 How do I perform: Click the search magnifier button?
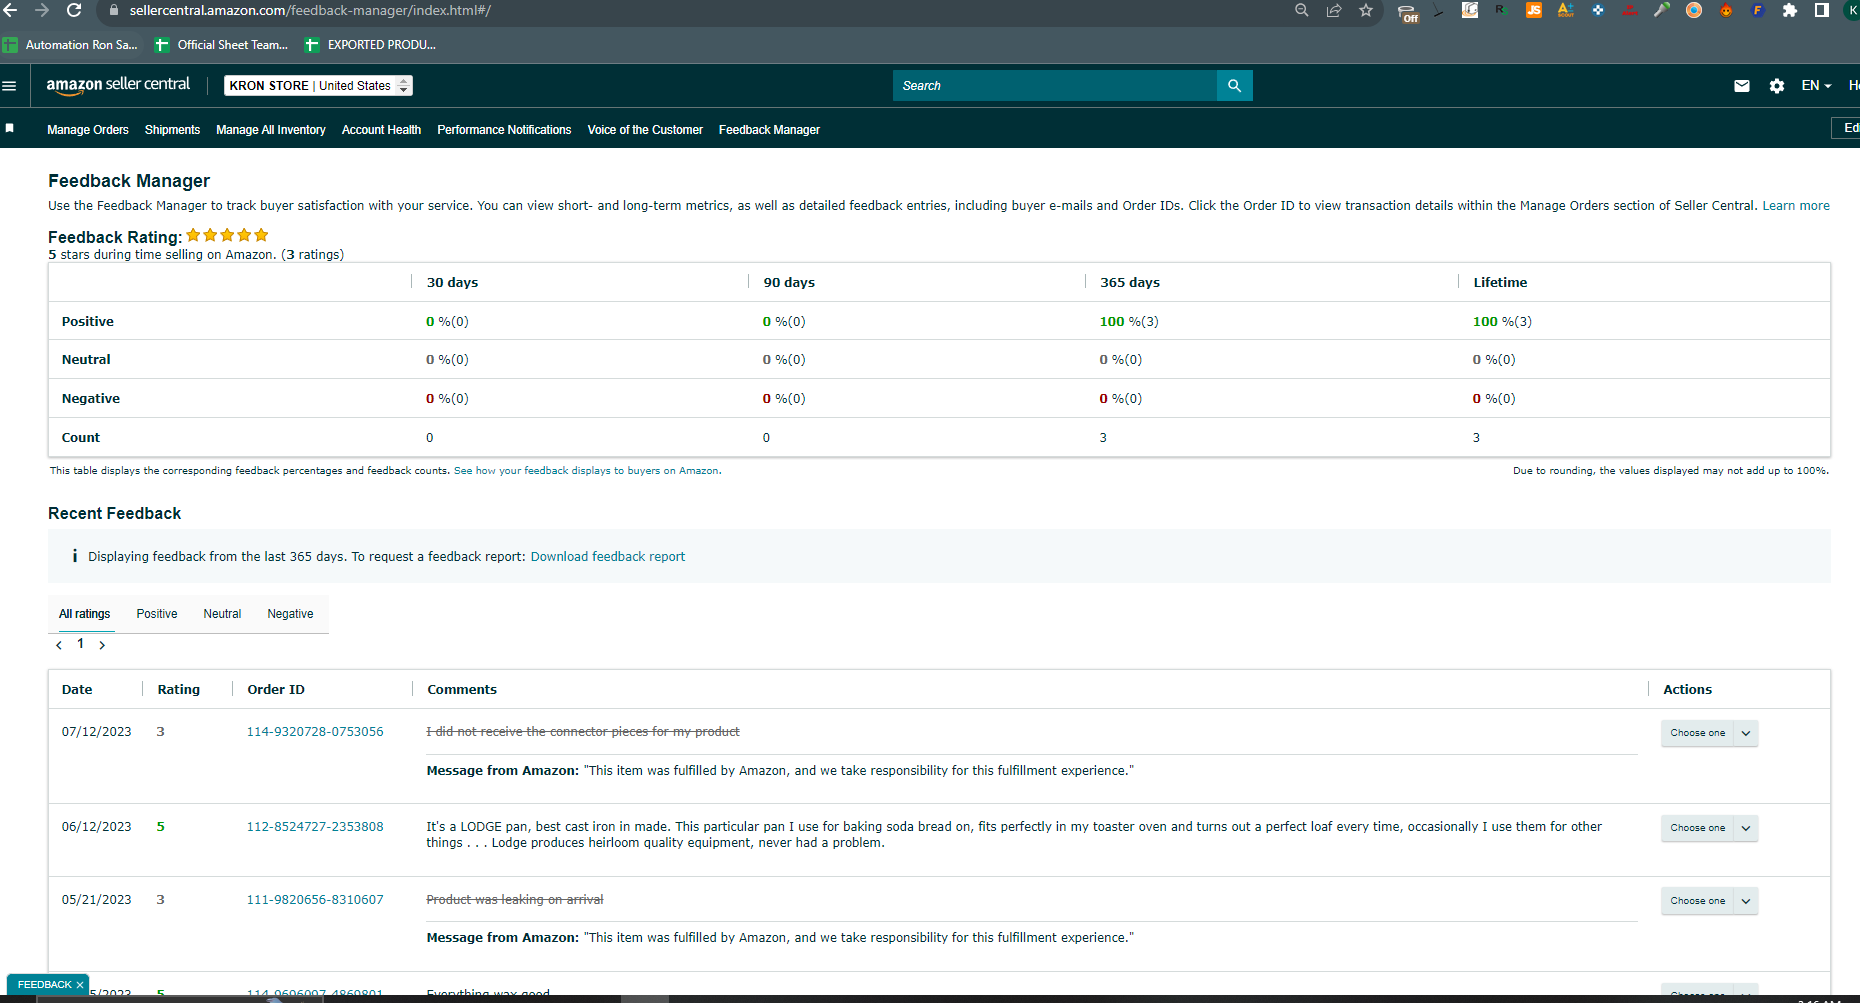[1235, 86]
